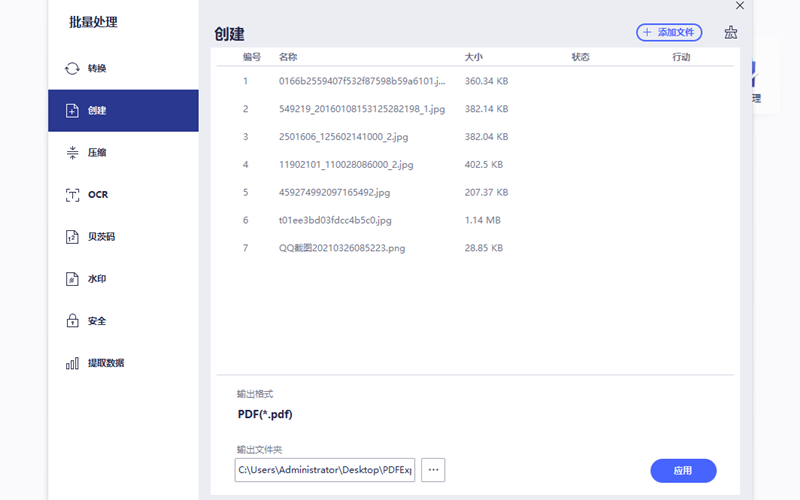The width and height of the screenshot is (800, 500).
Task: Go to the 安全 (Security) section
Action: (97, 321)
